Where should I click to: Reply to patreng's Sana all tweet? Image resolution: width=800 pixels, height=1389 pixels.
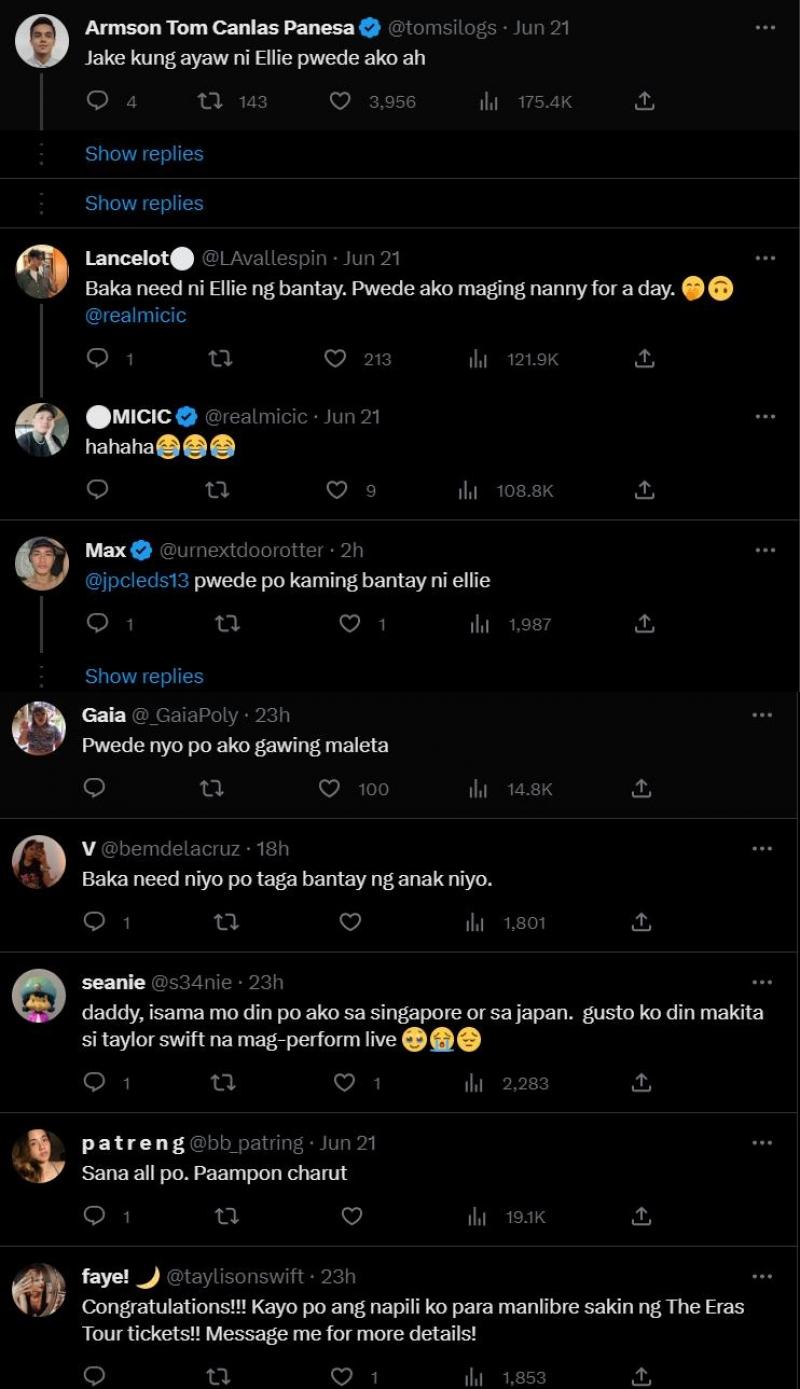[94, 1216]
